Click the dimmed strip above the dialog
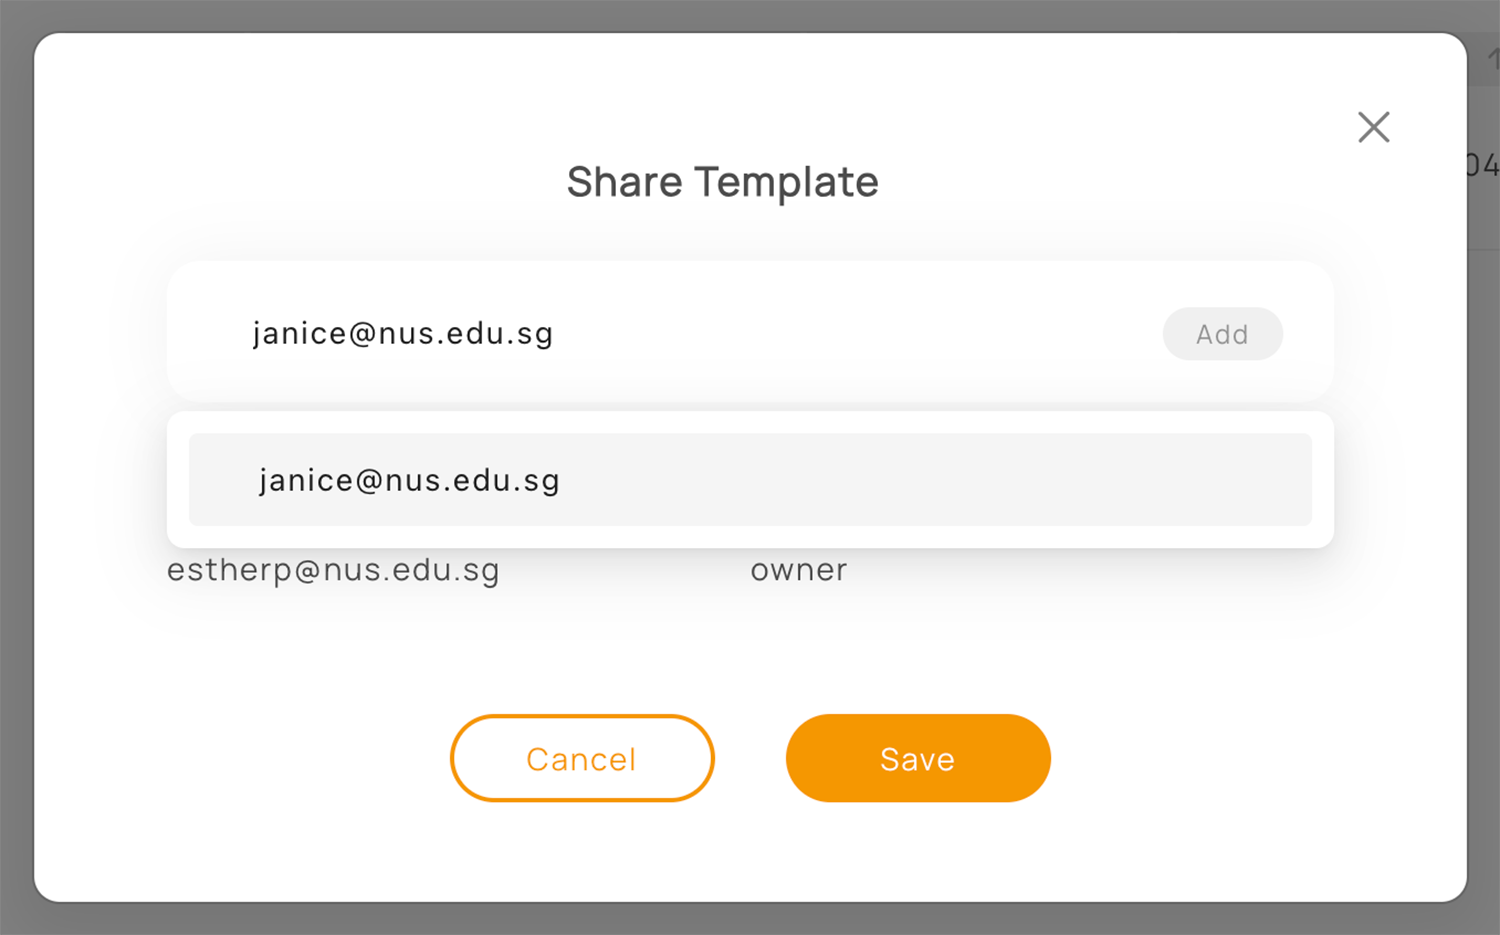 pyautogui.click(x=750, y=15)
